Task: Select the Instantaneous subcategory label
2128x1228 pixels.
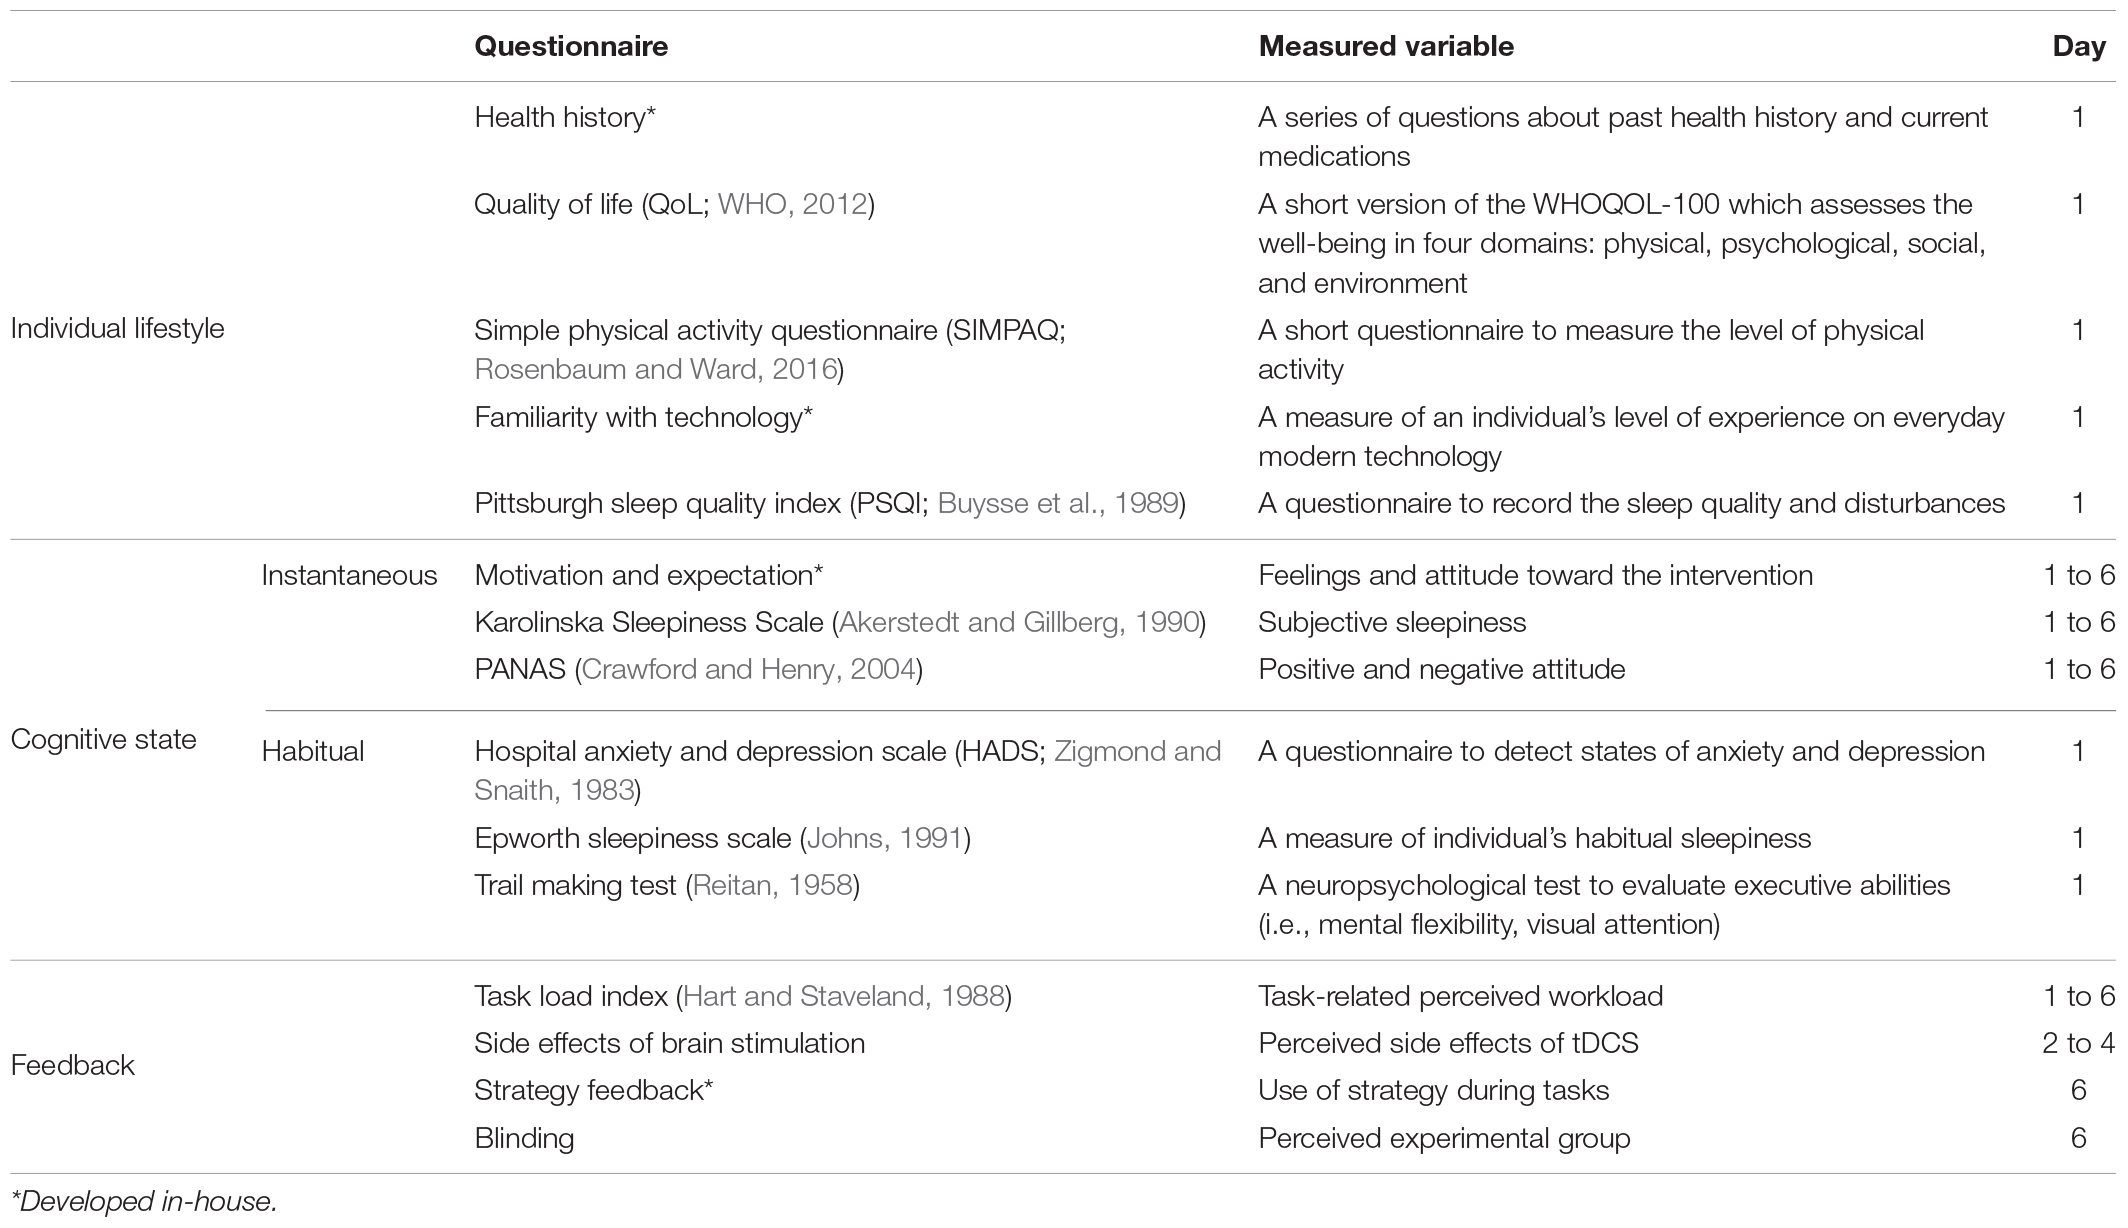Action: (349, 576)
